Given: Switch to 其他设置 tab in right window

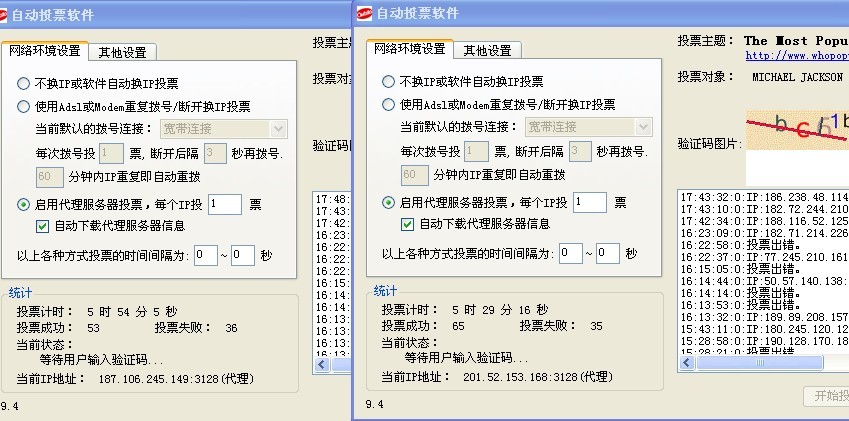Looking at the screenshot, I should 487,50.
